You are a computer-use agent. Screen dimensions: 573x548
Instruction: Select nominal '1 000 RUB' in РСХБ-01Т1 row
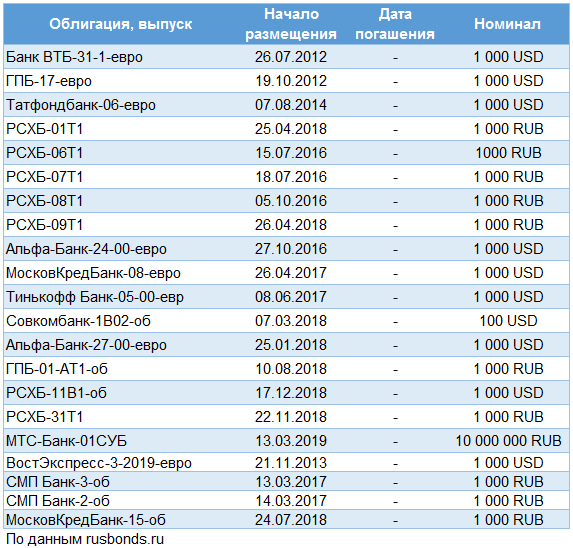click(508, 129)
